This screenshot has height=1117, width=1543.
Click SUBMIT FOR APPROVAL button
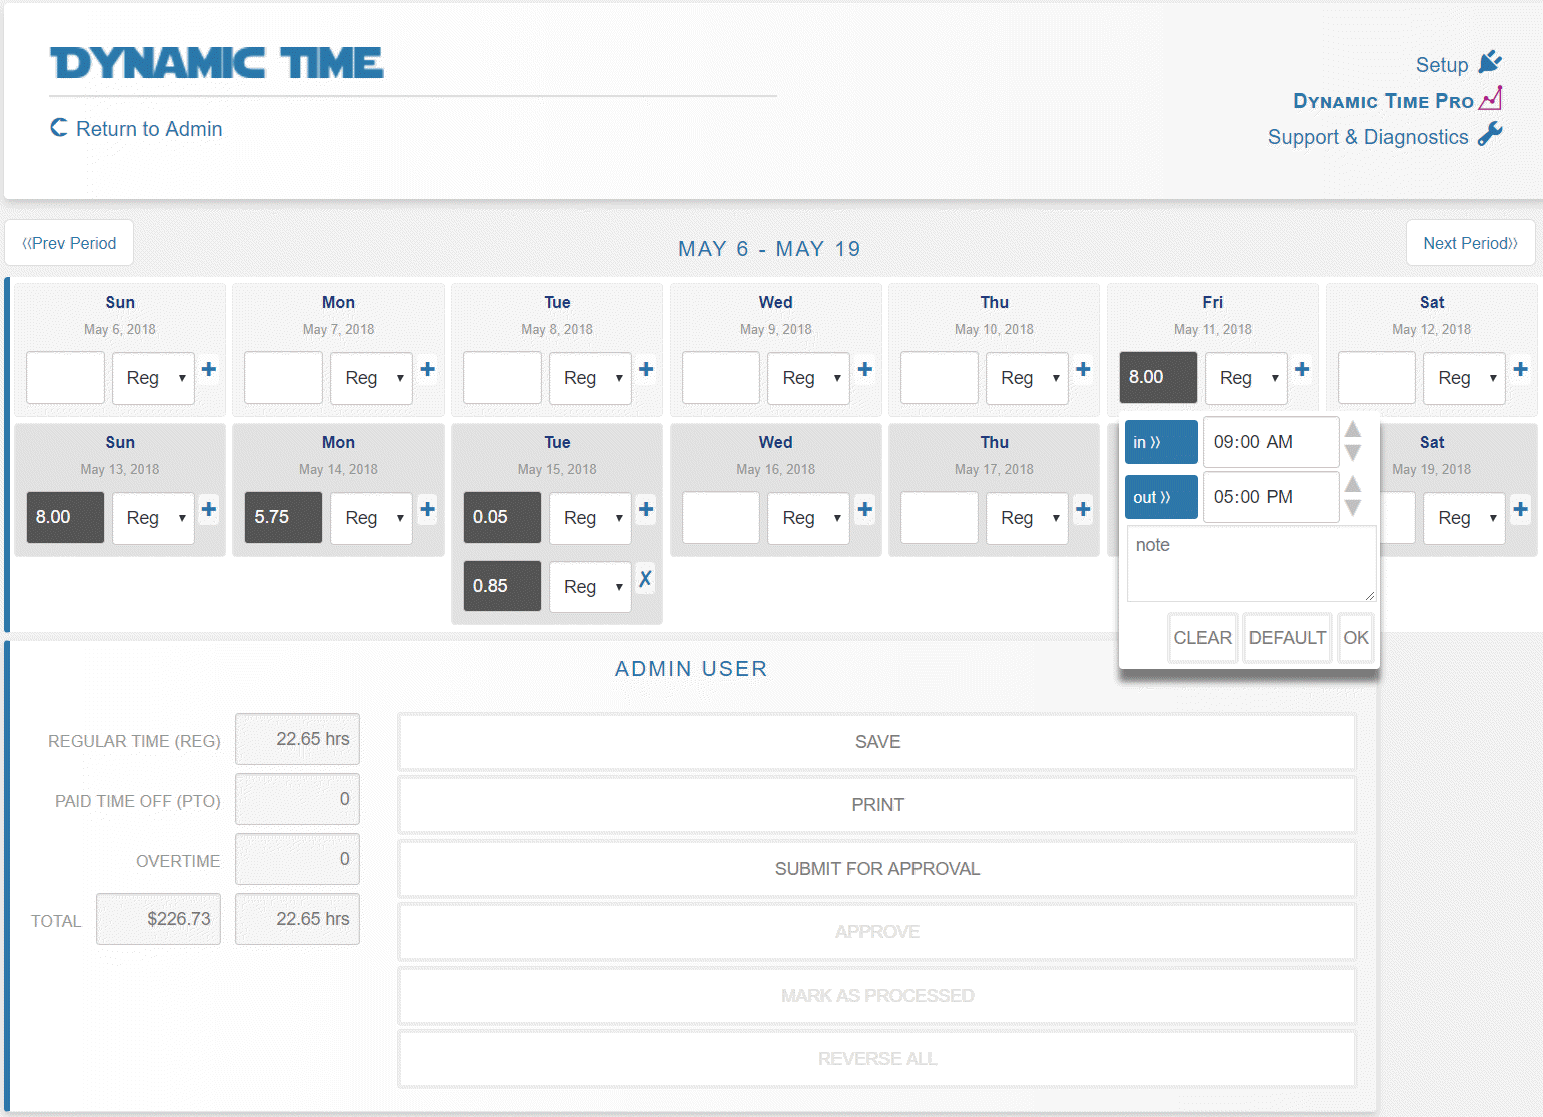pyautogui.click(x=877, y=869)
